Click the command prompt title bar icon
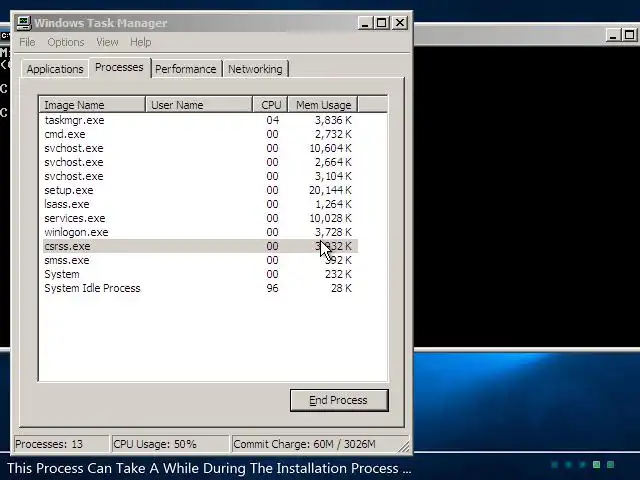 click(x=4, y=36)
